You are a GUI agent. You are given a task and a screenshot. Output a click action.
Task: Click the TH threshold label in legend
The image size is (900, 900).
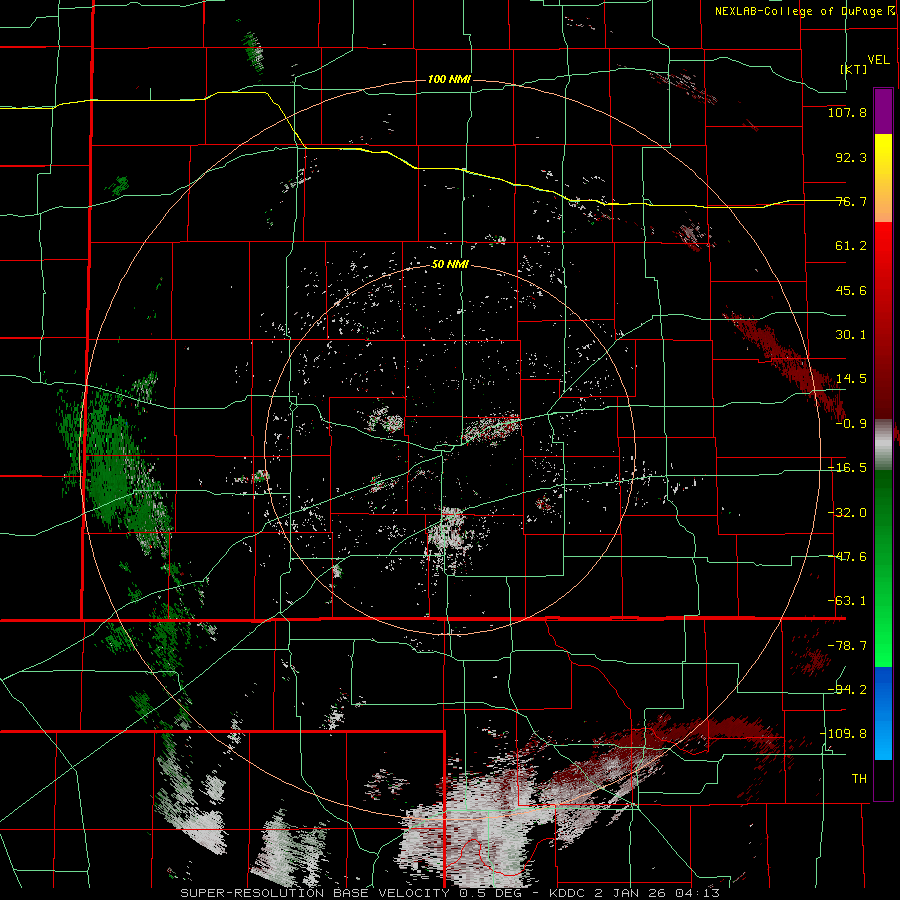pos(859,779)
